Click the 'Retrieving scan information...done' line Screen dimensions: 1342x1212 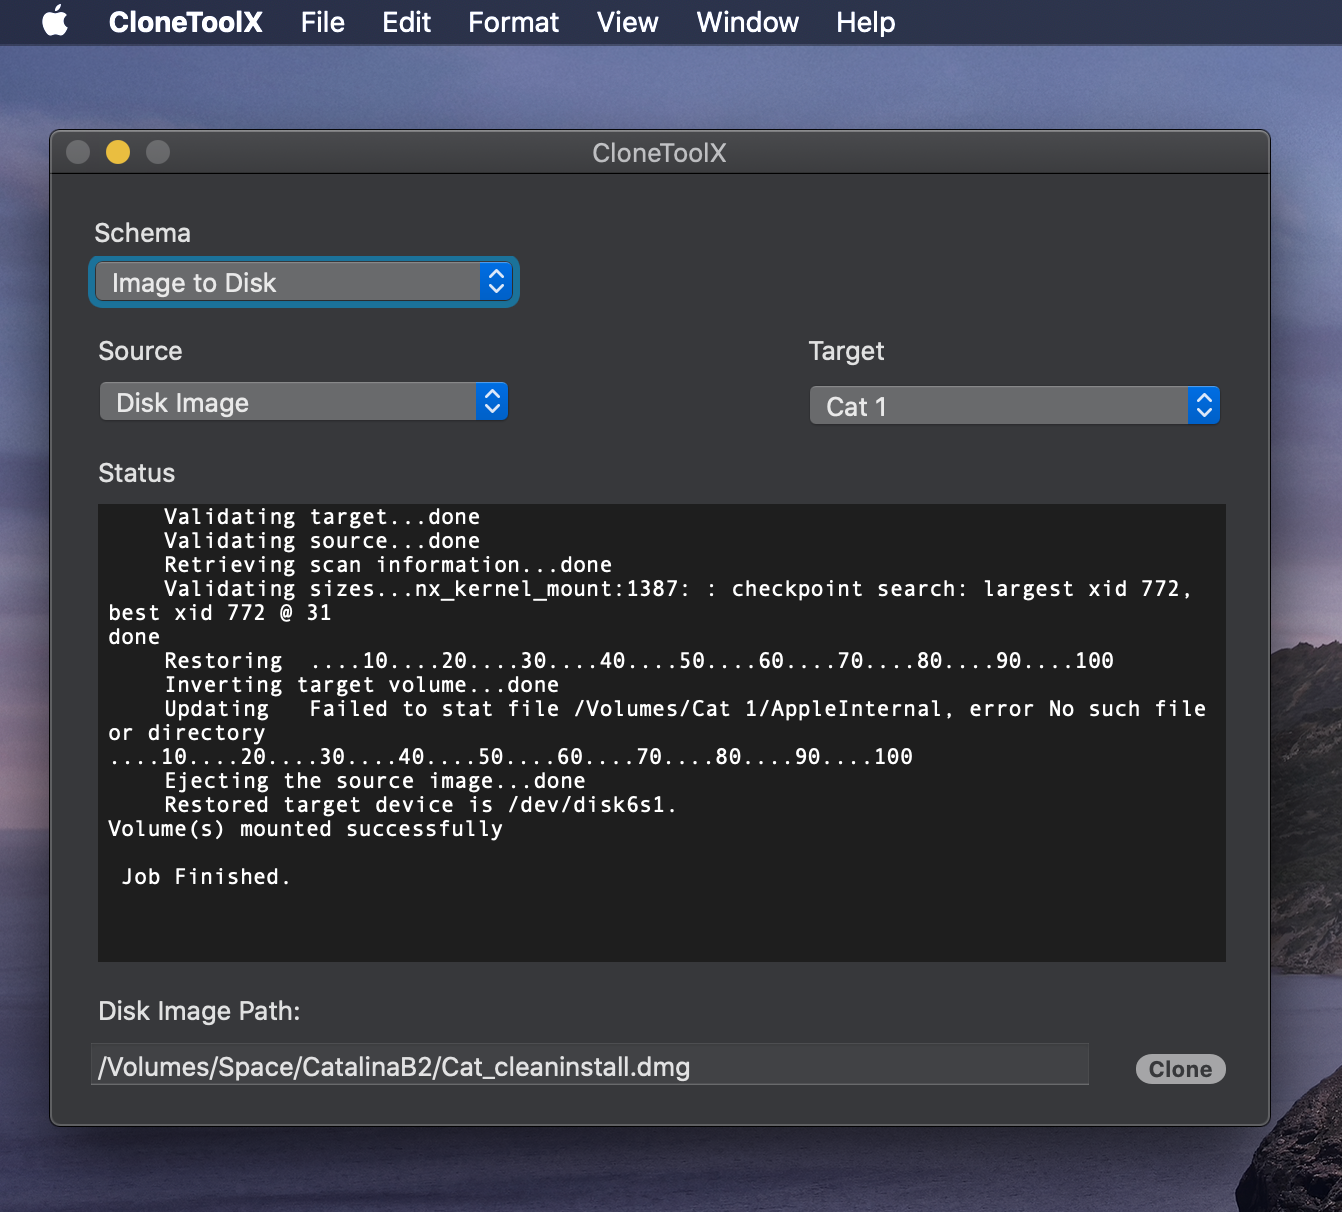pyautogui.click(x=388, y=565)
